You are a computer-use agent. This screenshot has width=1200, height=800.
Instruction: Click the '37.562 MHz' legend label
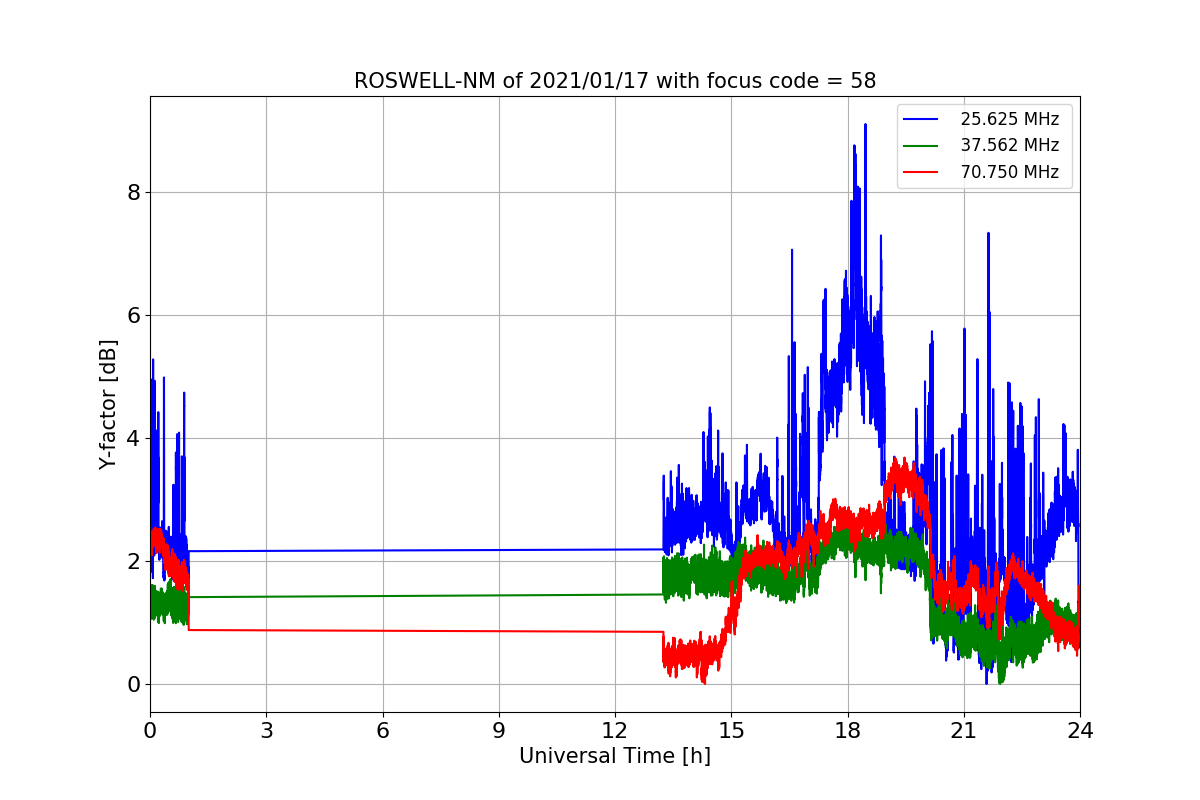(1009, 145)
